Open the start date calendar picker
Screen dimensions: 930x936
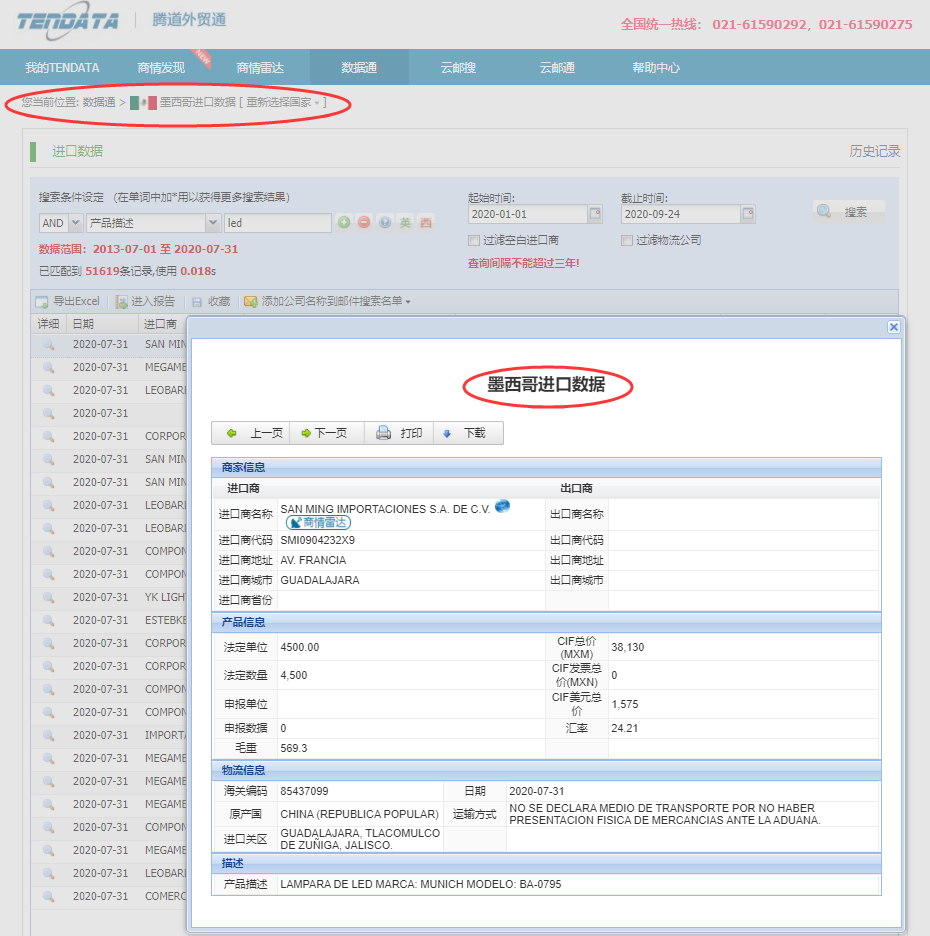pos(595,214)
